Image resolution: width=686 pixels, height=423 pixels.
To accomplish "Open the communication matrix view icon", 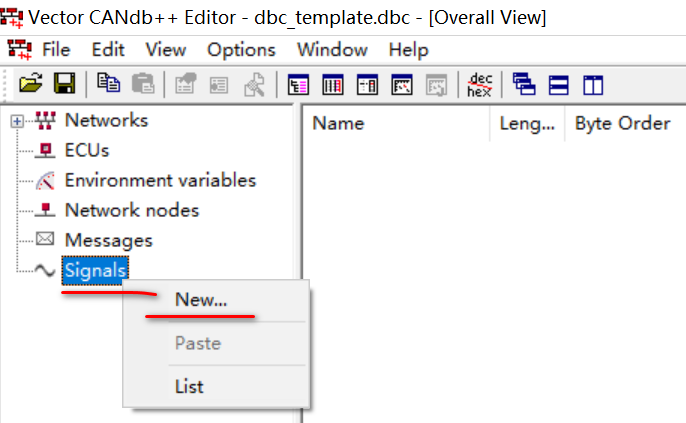I will pyautogui.click(x=367, y=85).
